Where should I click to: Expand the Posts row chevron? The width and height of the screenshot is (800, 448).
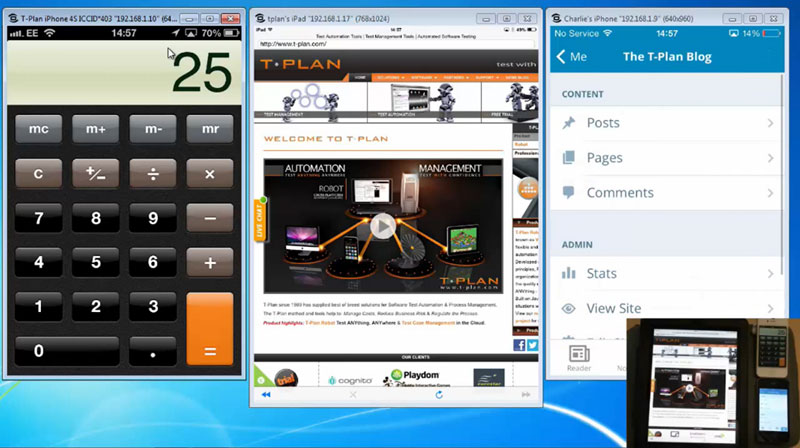coord(770,123)
